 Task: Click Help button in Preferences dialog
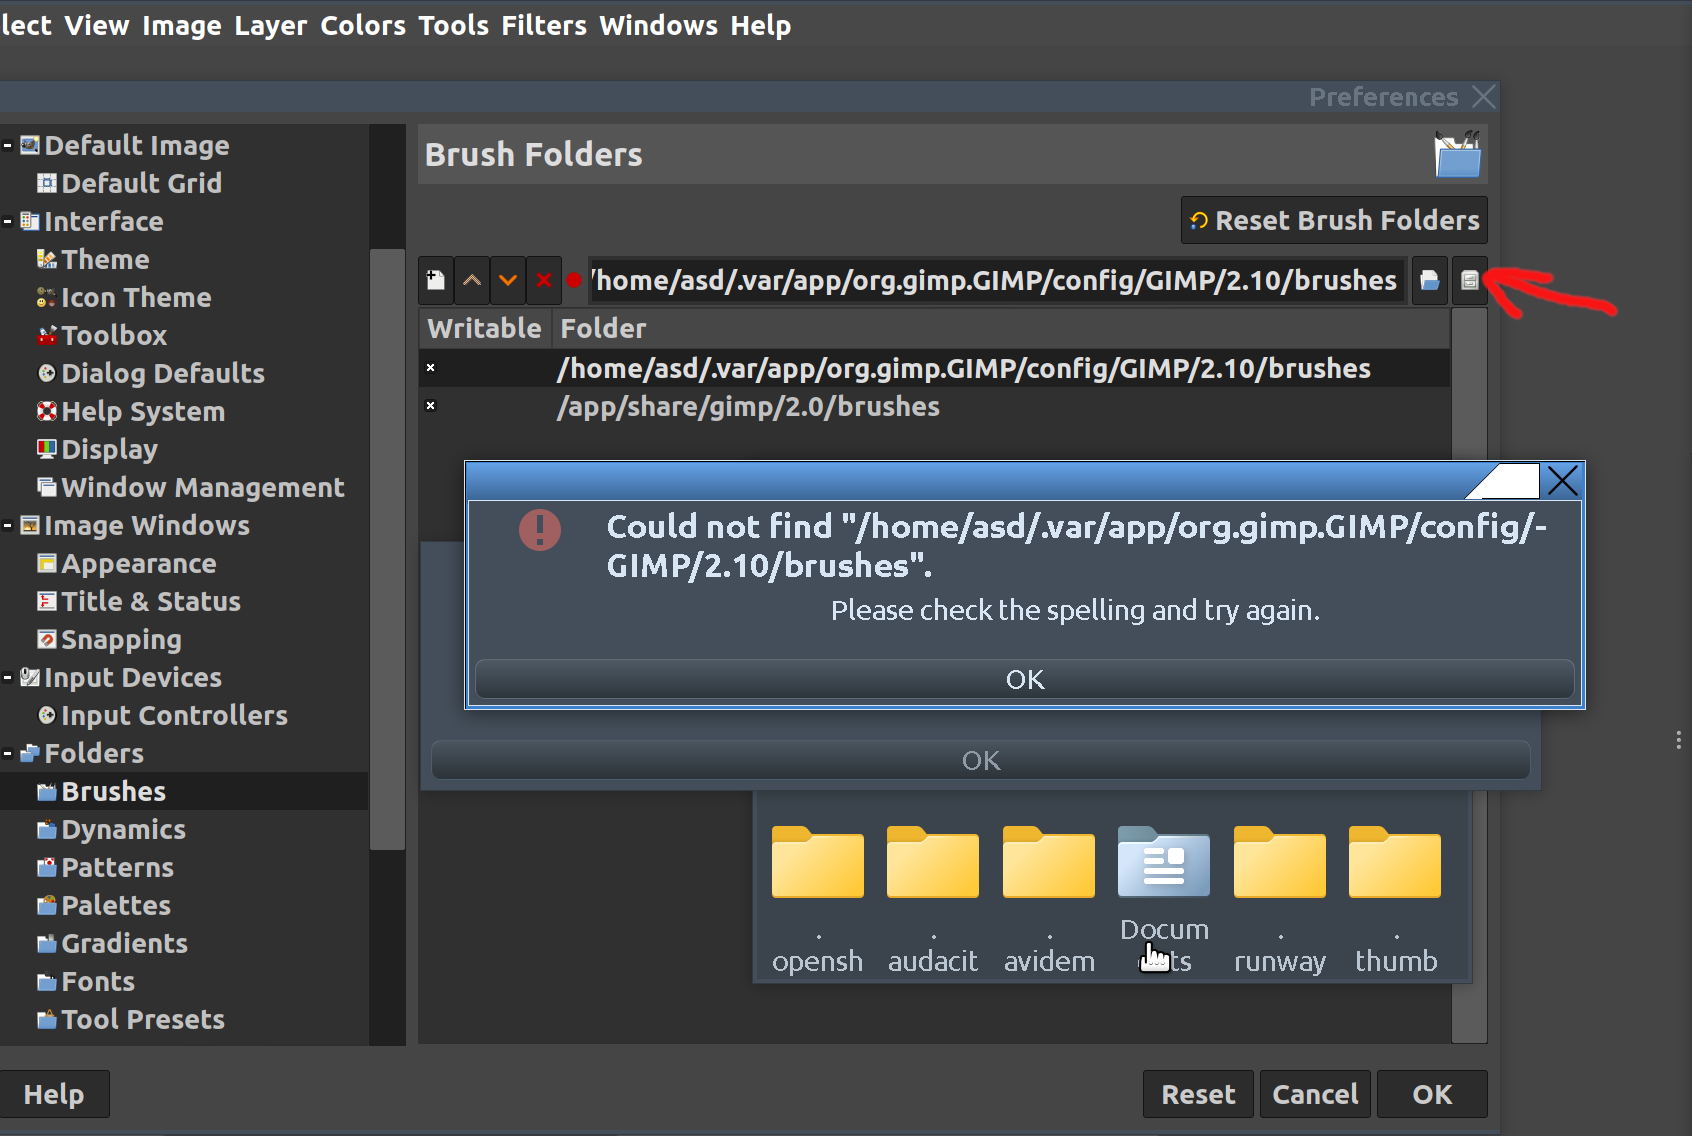(54, 1094)
